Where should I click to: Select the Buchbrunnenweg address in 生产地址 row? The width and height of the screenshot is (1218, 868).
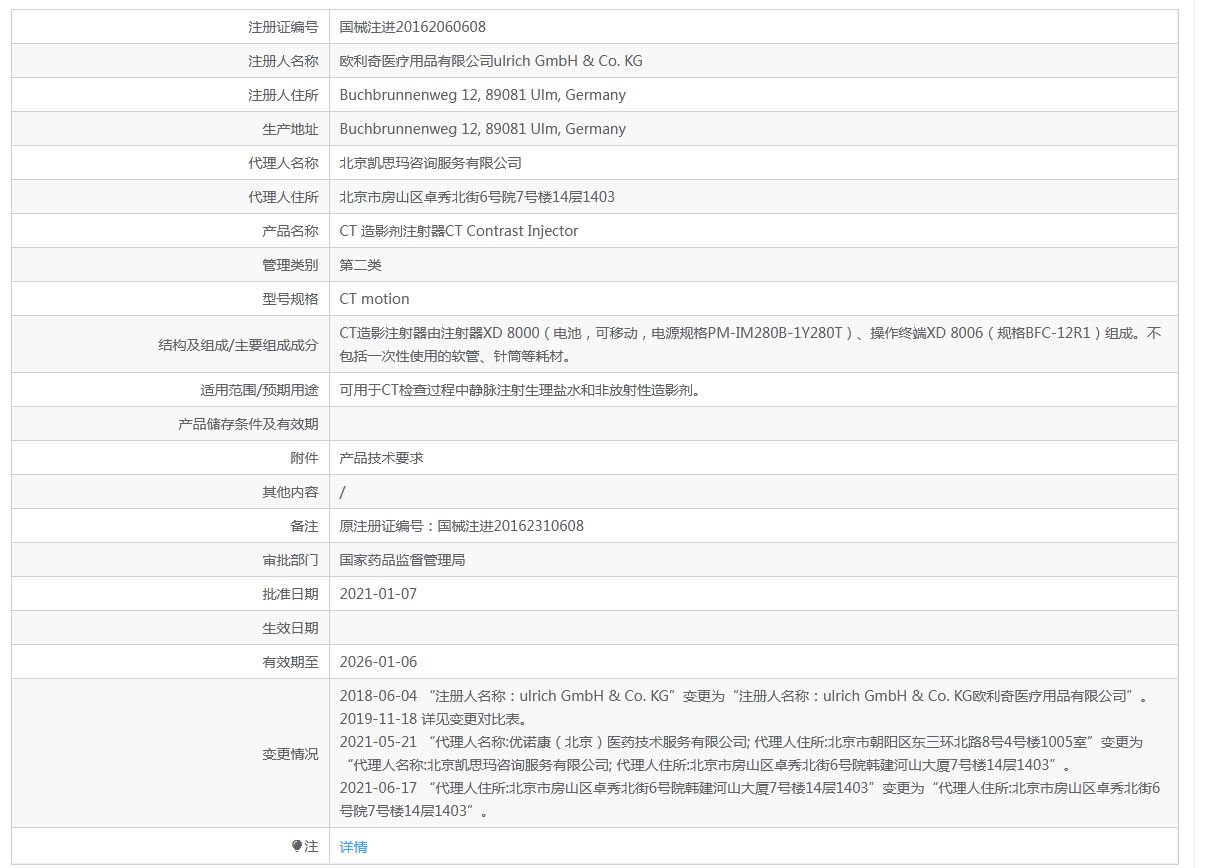click(483, 129)
